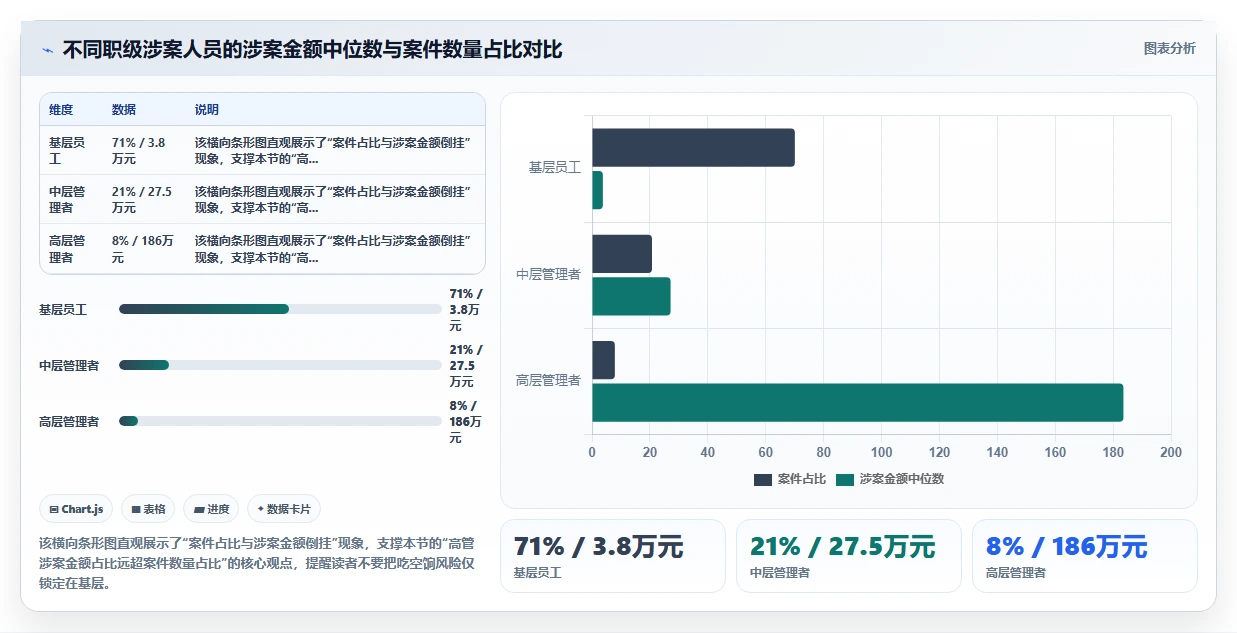Open the 8% / 186万元 高层管理者 data card
The image size is (1237, 633).
[x=1085, y=556]
